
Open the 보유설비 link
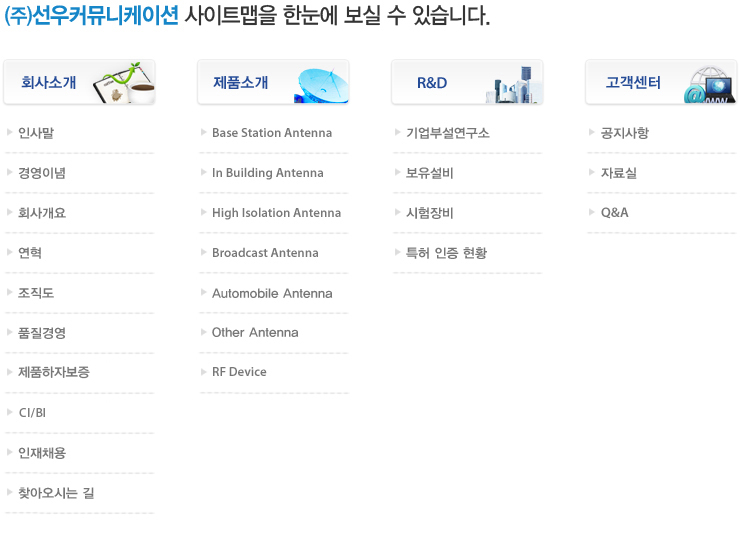(429, 173)
